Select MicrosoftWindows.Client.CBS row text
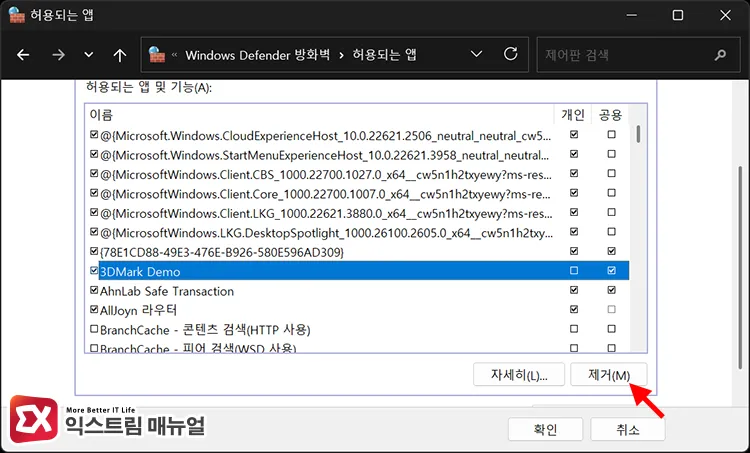 [x=326, y=175]
